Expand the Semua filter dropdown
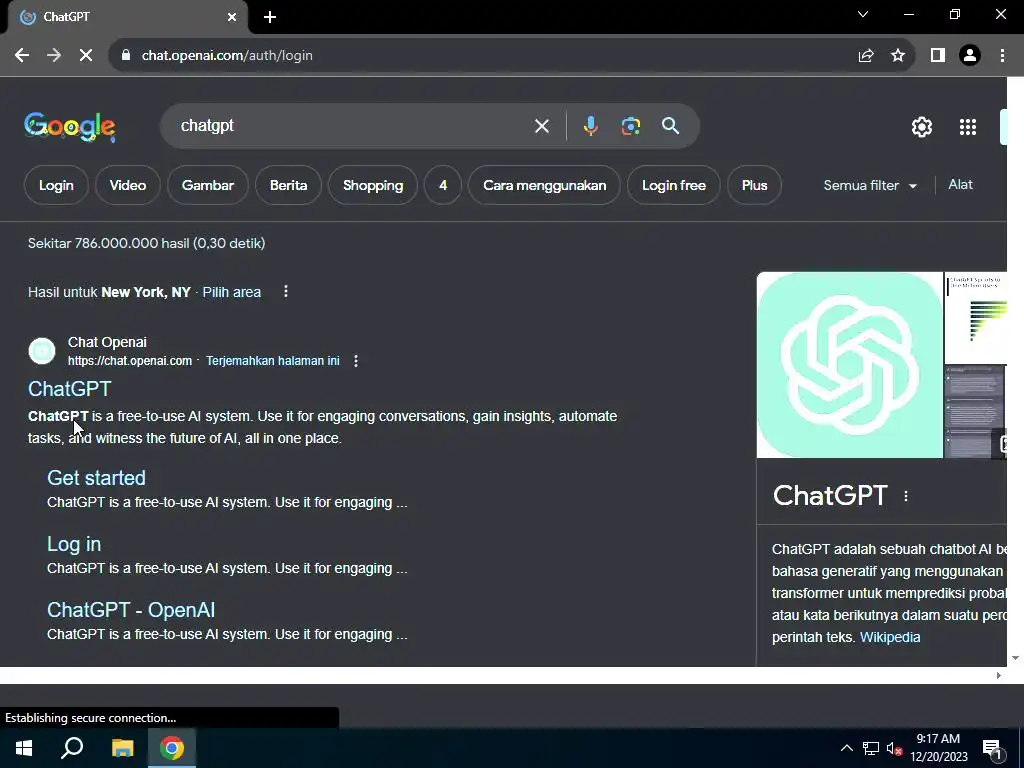1024x768 pixels. click(x=870, y=185)
